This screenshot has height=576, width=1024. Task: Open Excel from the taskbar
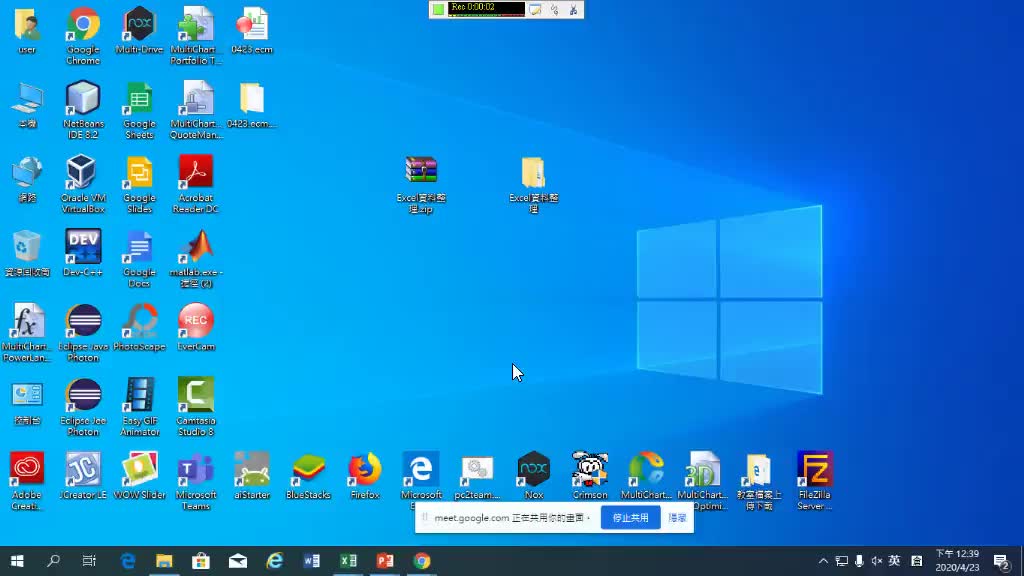point(348,561)
